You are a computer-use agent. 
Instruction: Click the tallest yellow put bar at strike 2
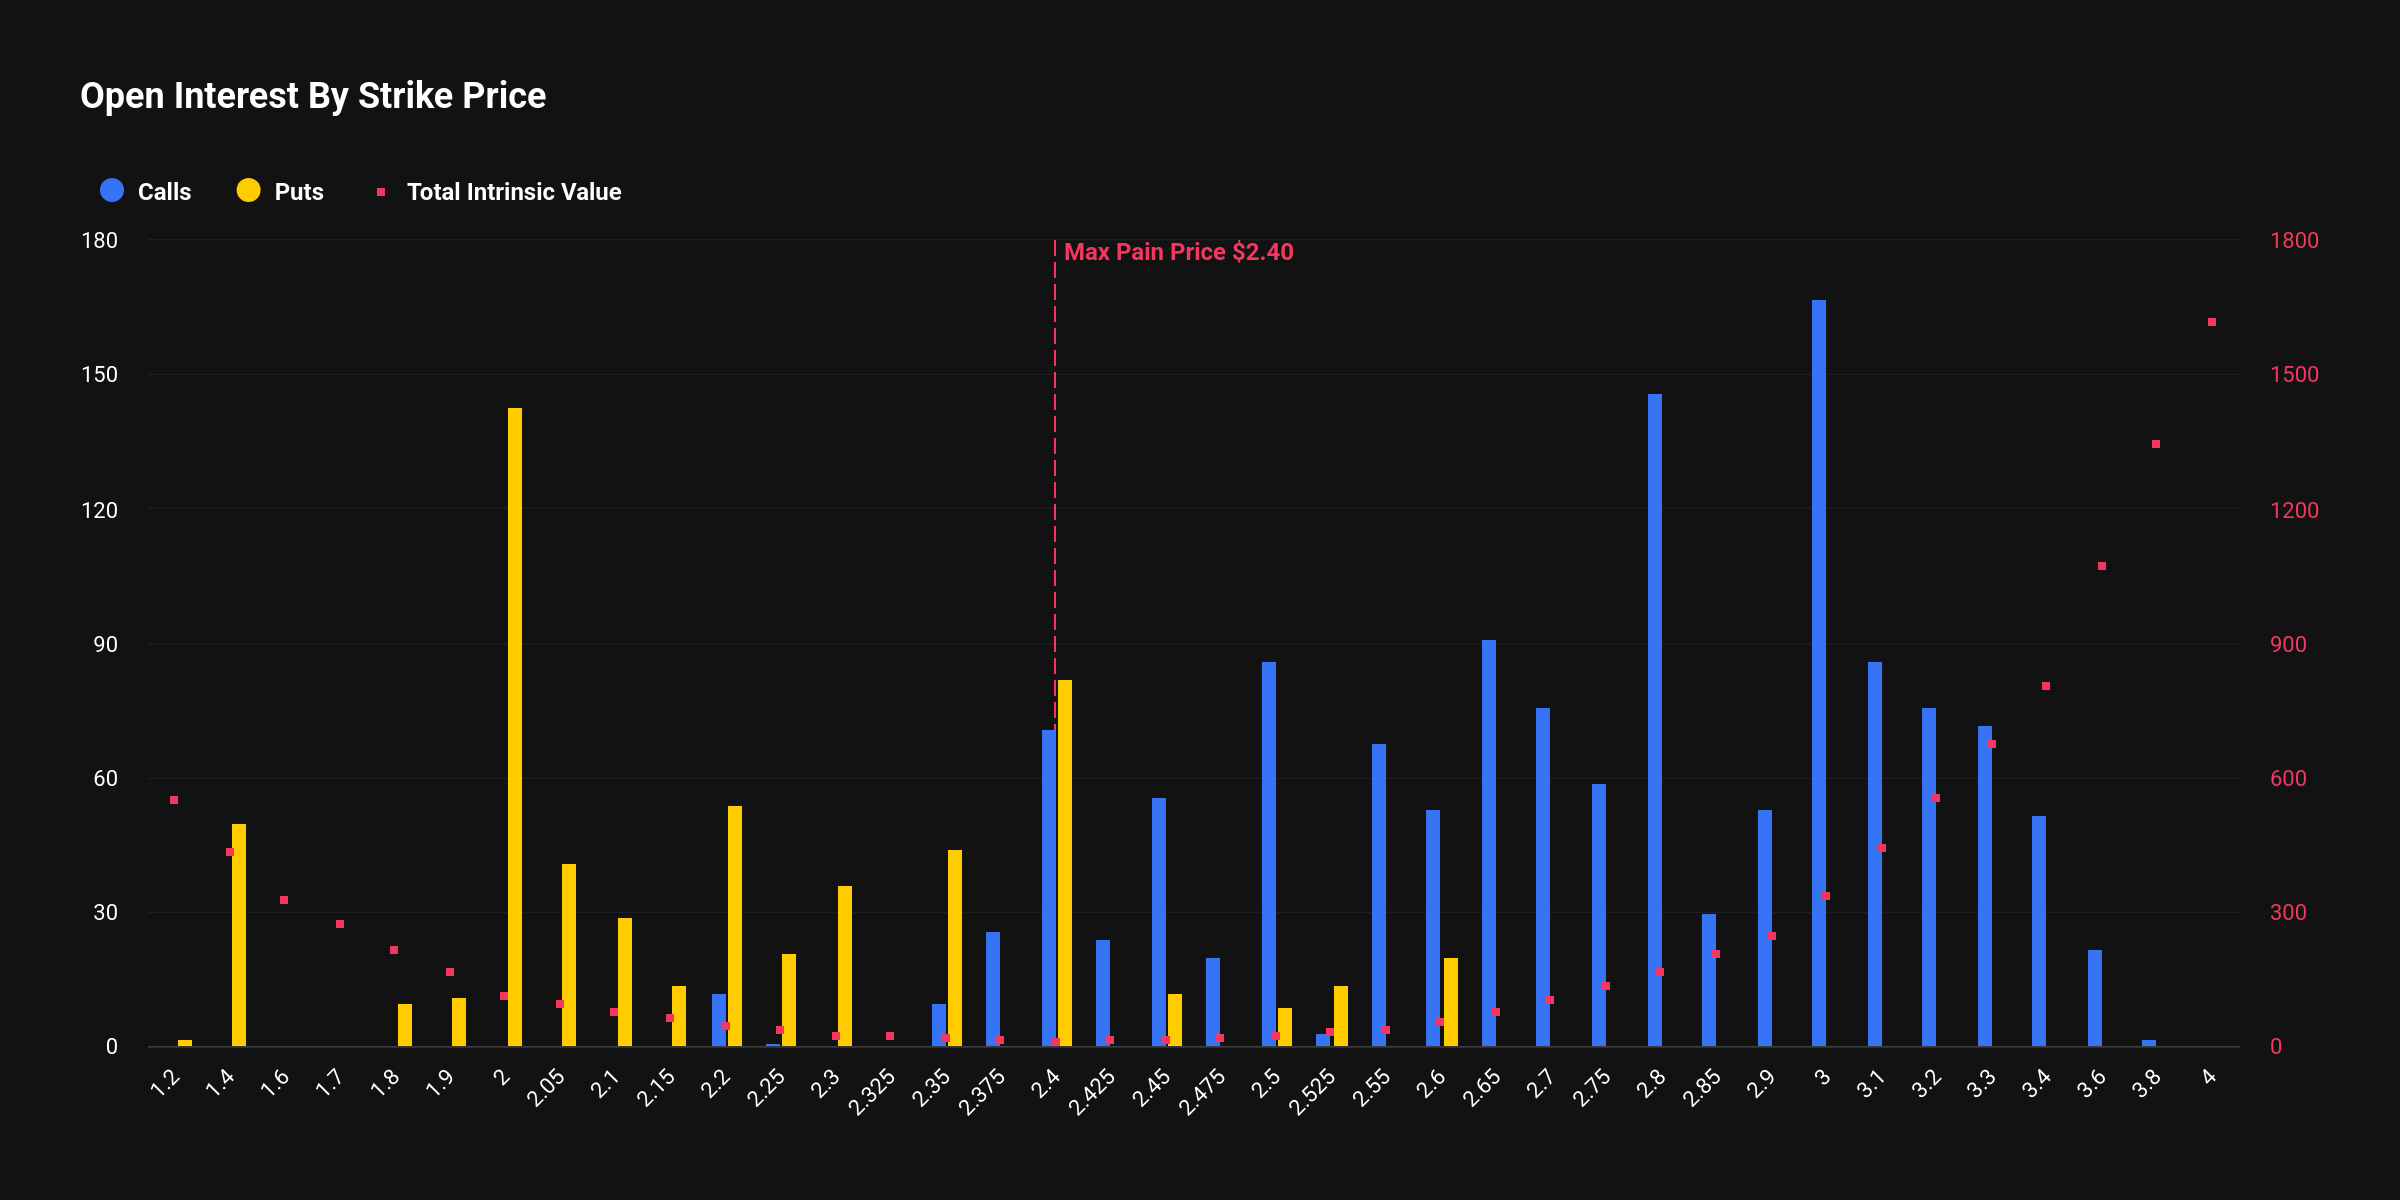point(515,727)
